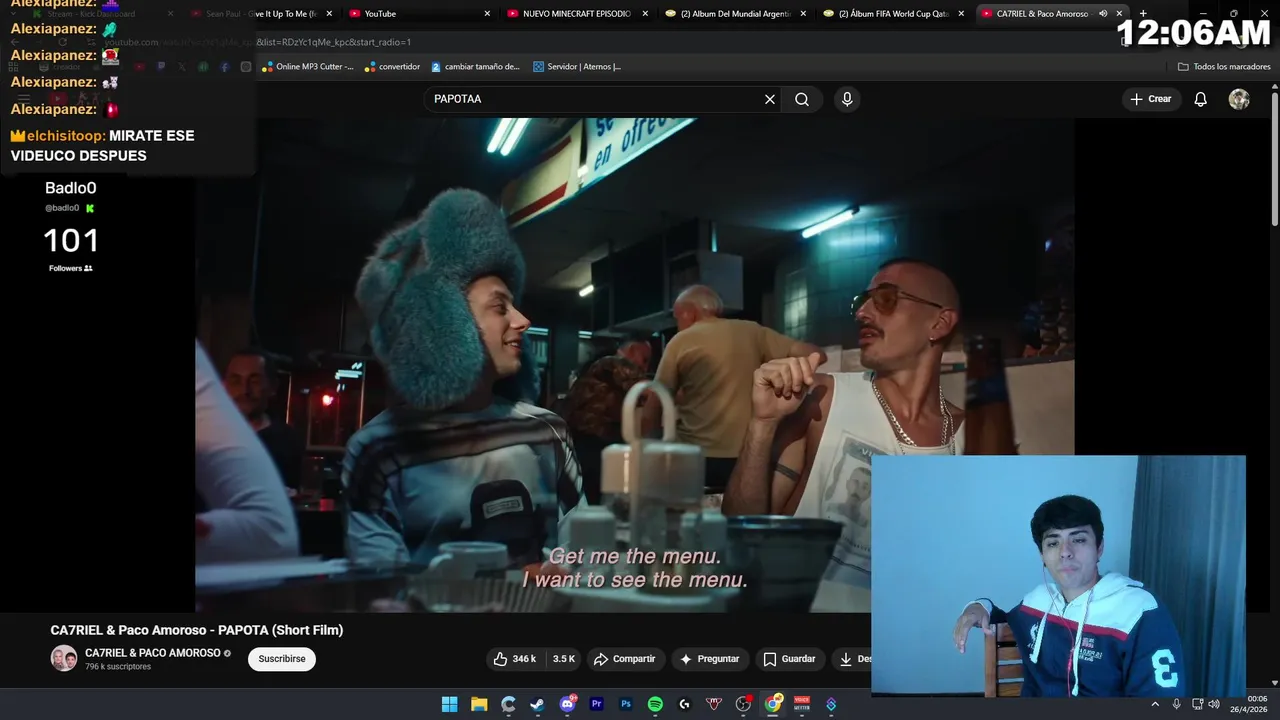Launch Premiere Pro from the taskbar

pos(597,704)
